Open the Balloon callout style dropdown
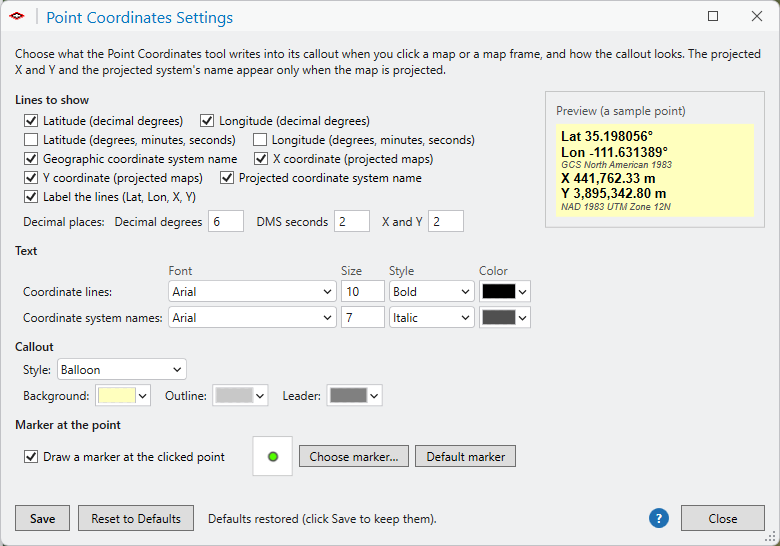The image size is (780, 546). 122,369
